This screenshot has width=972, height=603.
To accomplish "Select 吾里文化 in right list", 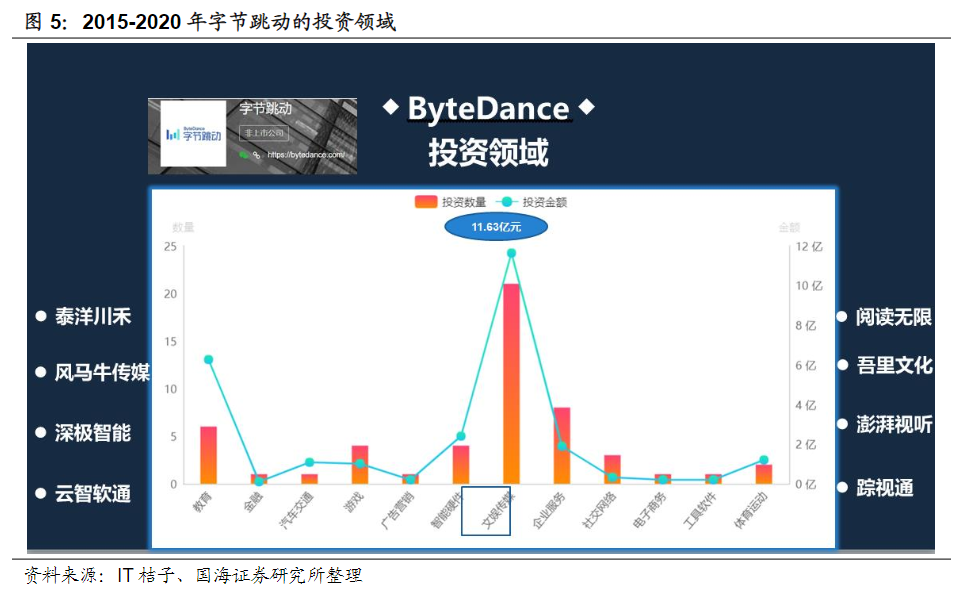I will click(894, 365).
